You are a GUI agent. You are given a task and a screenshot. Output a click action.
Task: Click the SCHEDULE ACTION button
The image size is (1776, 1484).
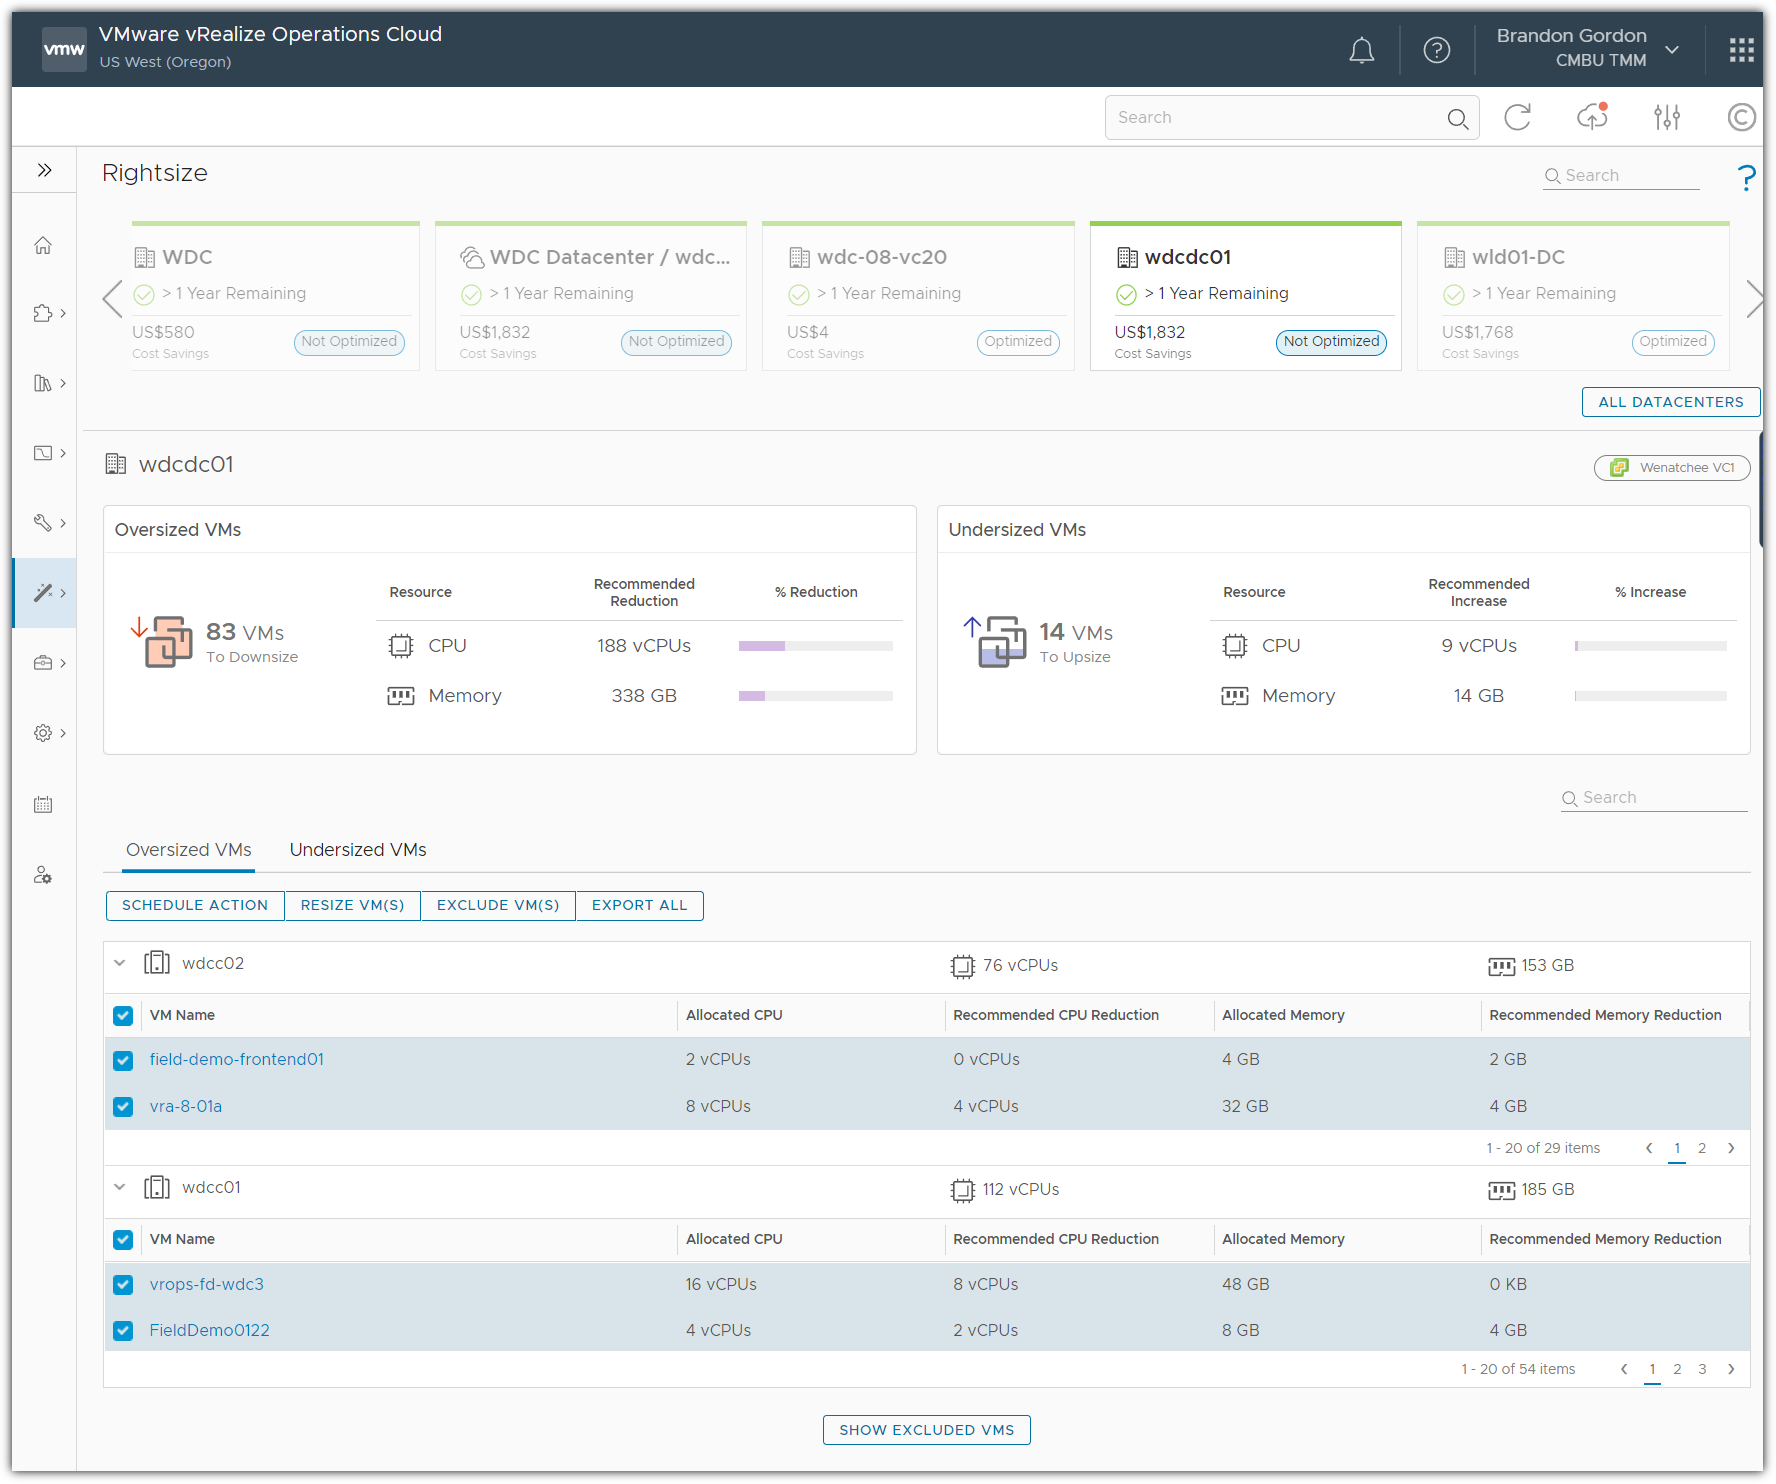tap(195, 905)
